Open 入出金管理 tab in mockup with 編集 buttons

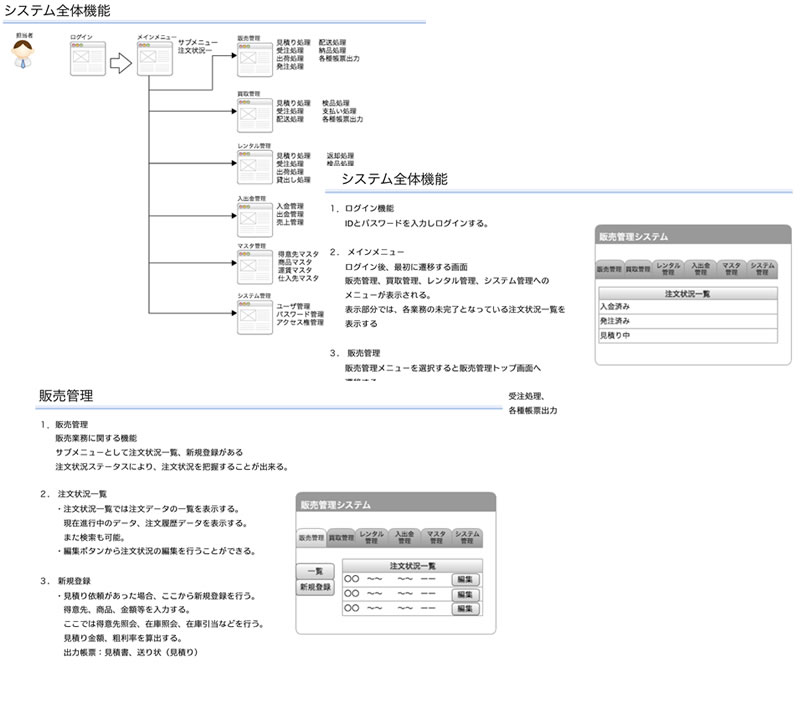tap(406, 537)
